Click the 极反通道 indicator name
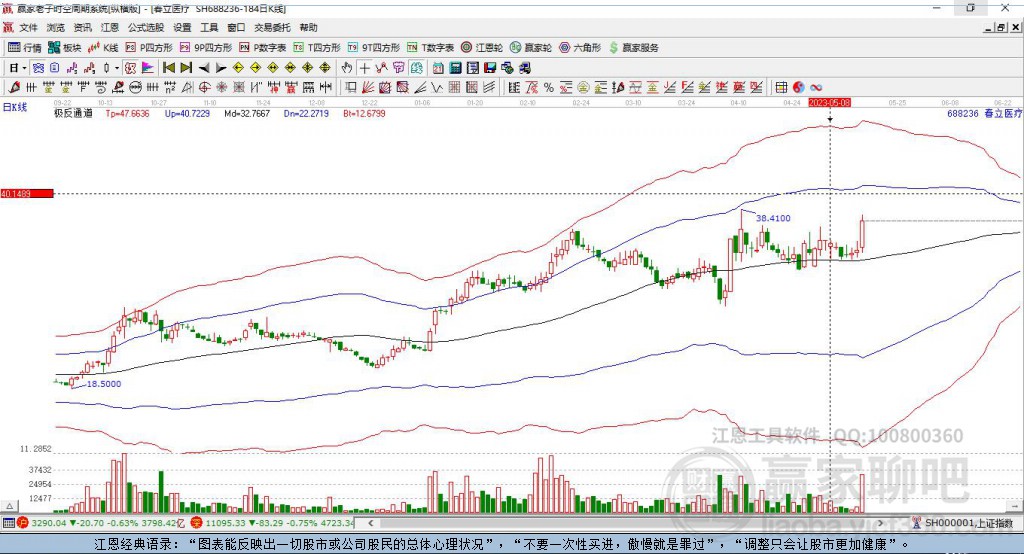Screen dimensions: 1024x554 pos(73,113)
